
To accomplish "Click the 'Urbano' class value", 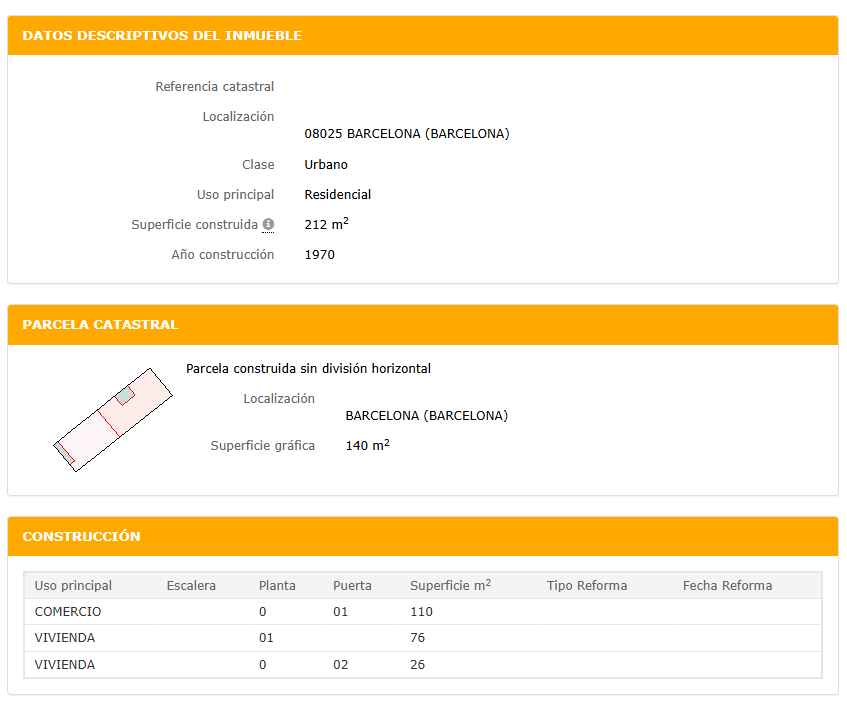I will click(326, 164).
